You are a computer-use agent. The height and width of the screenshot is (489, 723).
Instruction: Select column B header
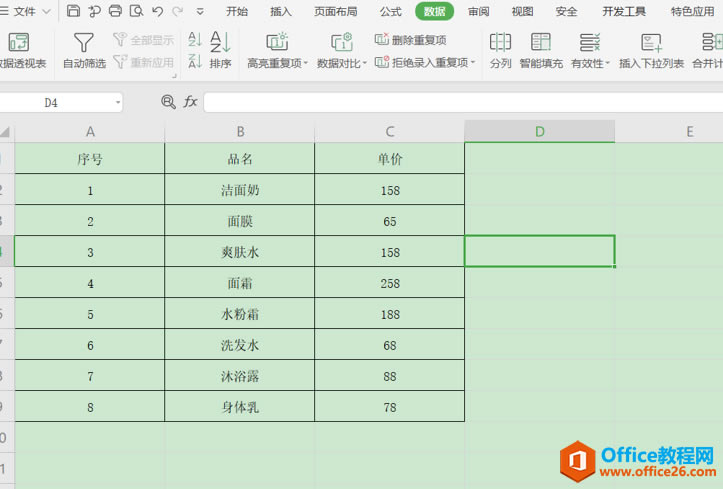click(240, 132)
